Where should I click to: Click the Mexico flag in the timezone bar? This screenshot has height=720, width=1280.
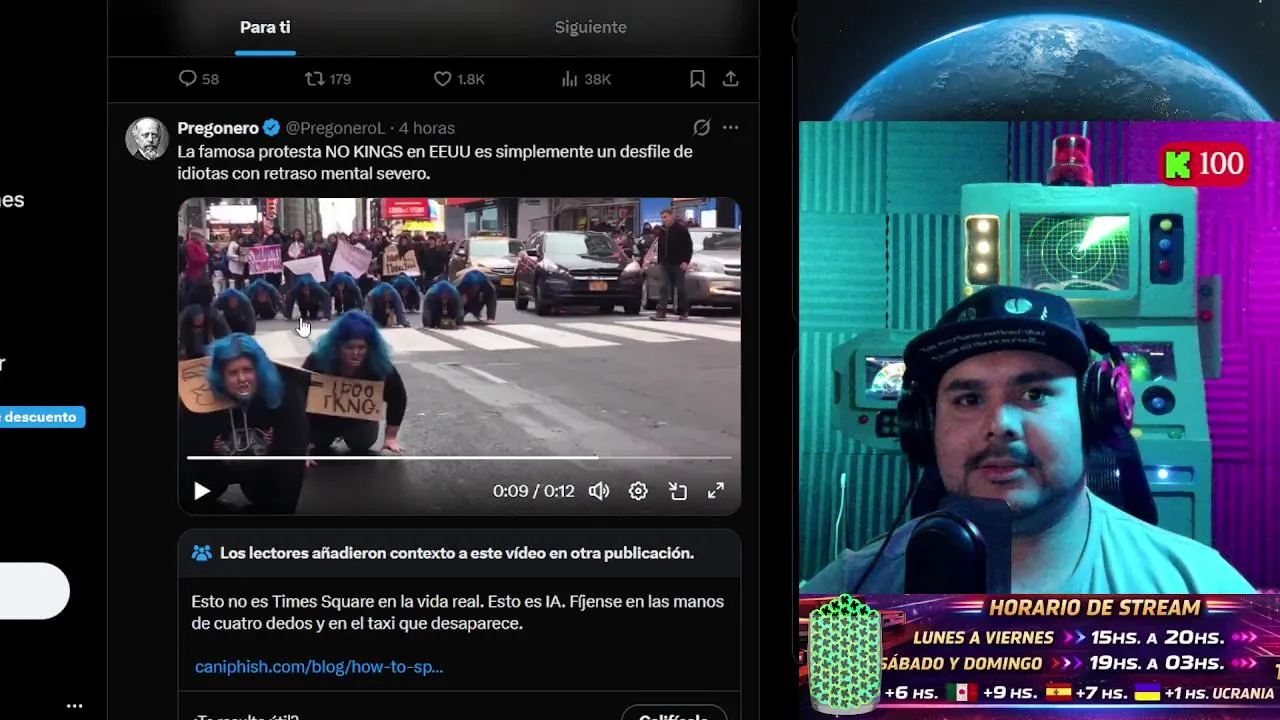tap(961, 693)
